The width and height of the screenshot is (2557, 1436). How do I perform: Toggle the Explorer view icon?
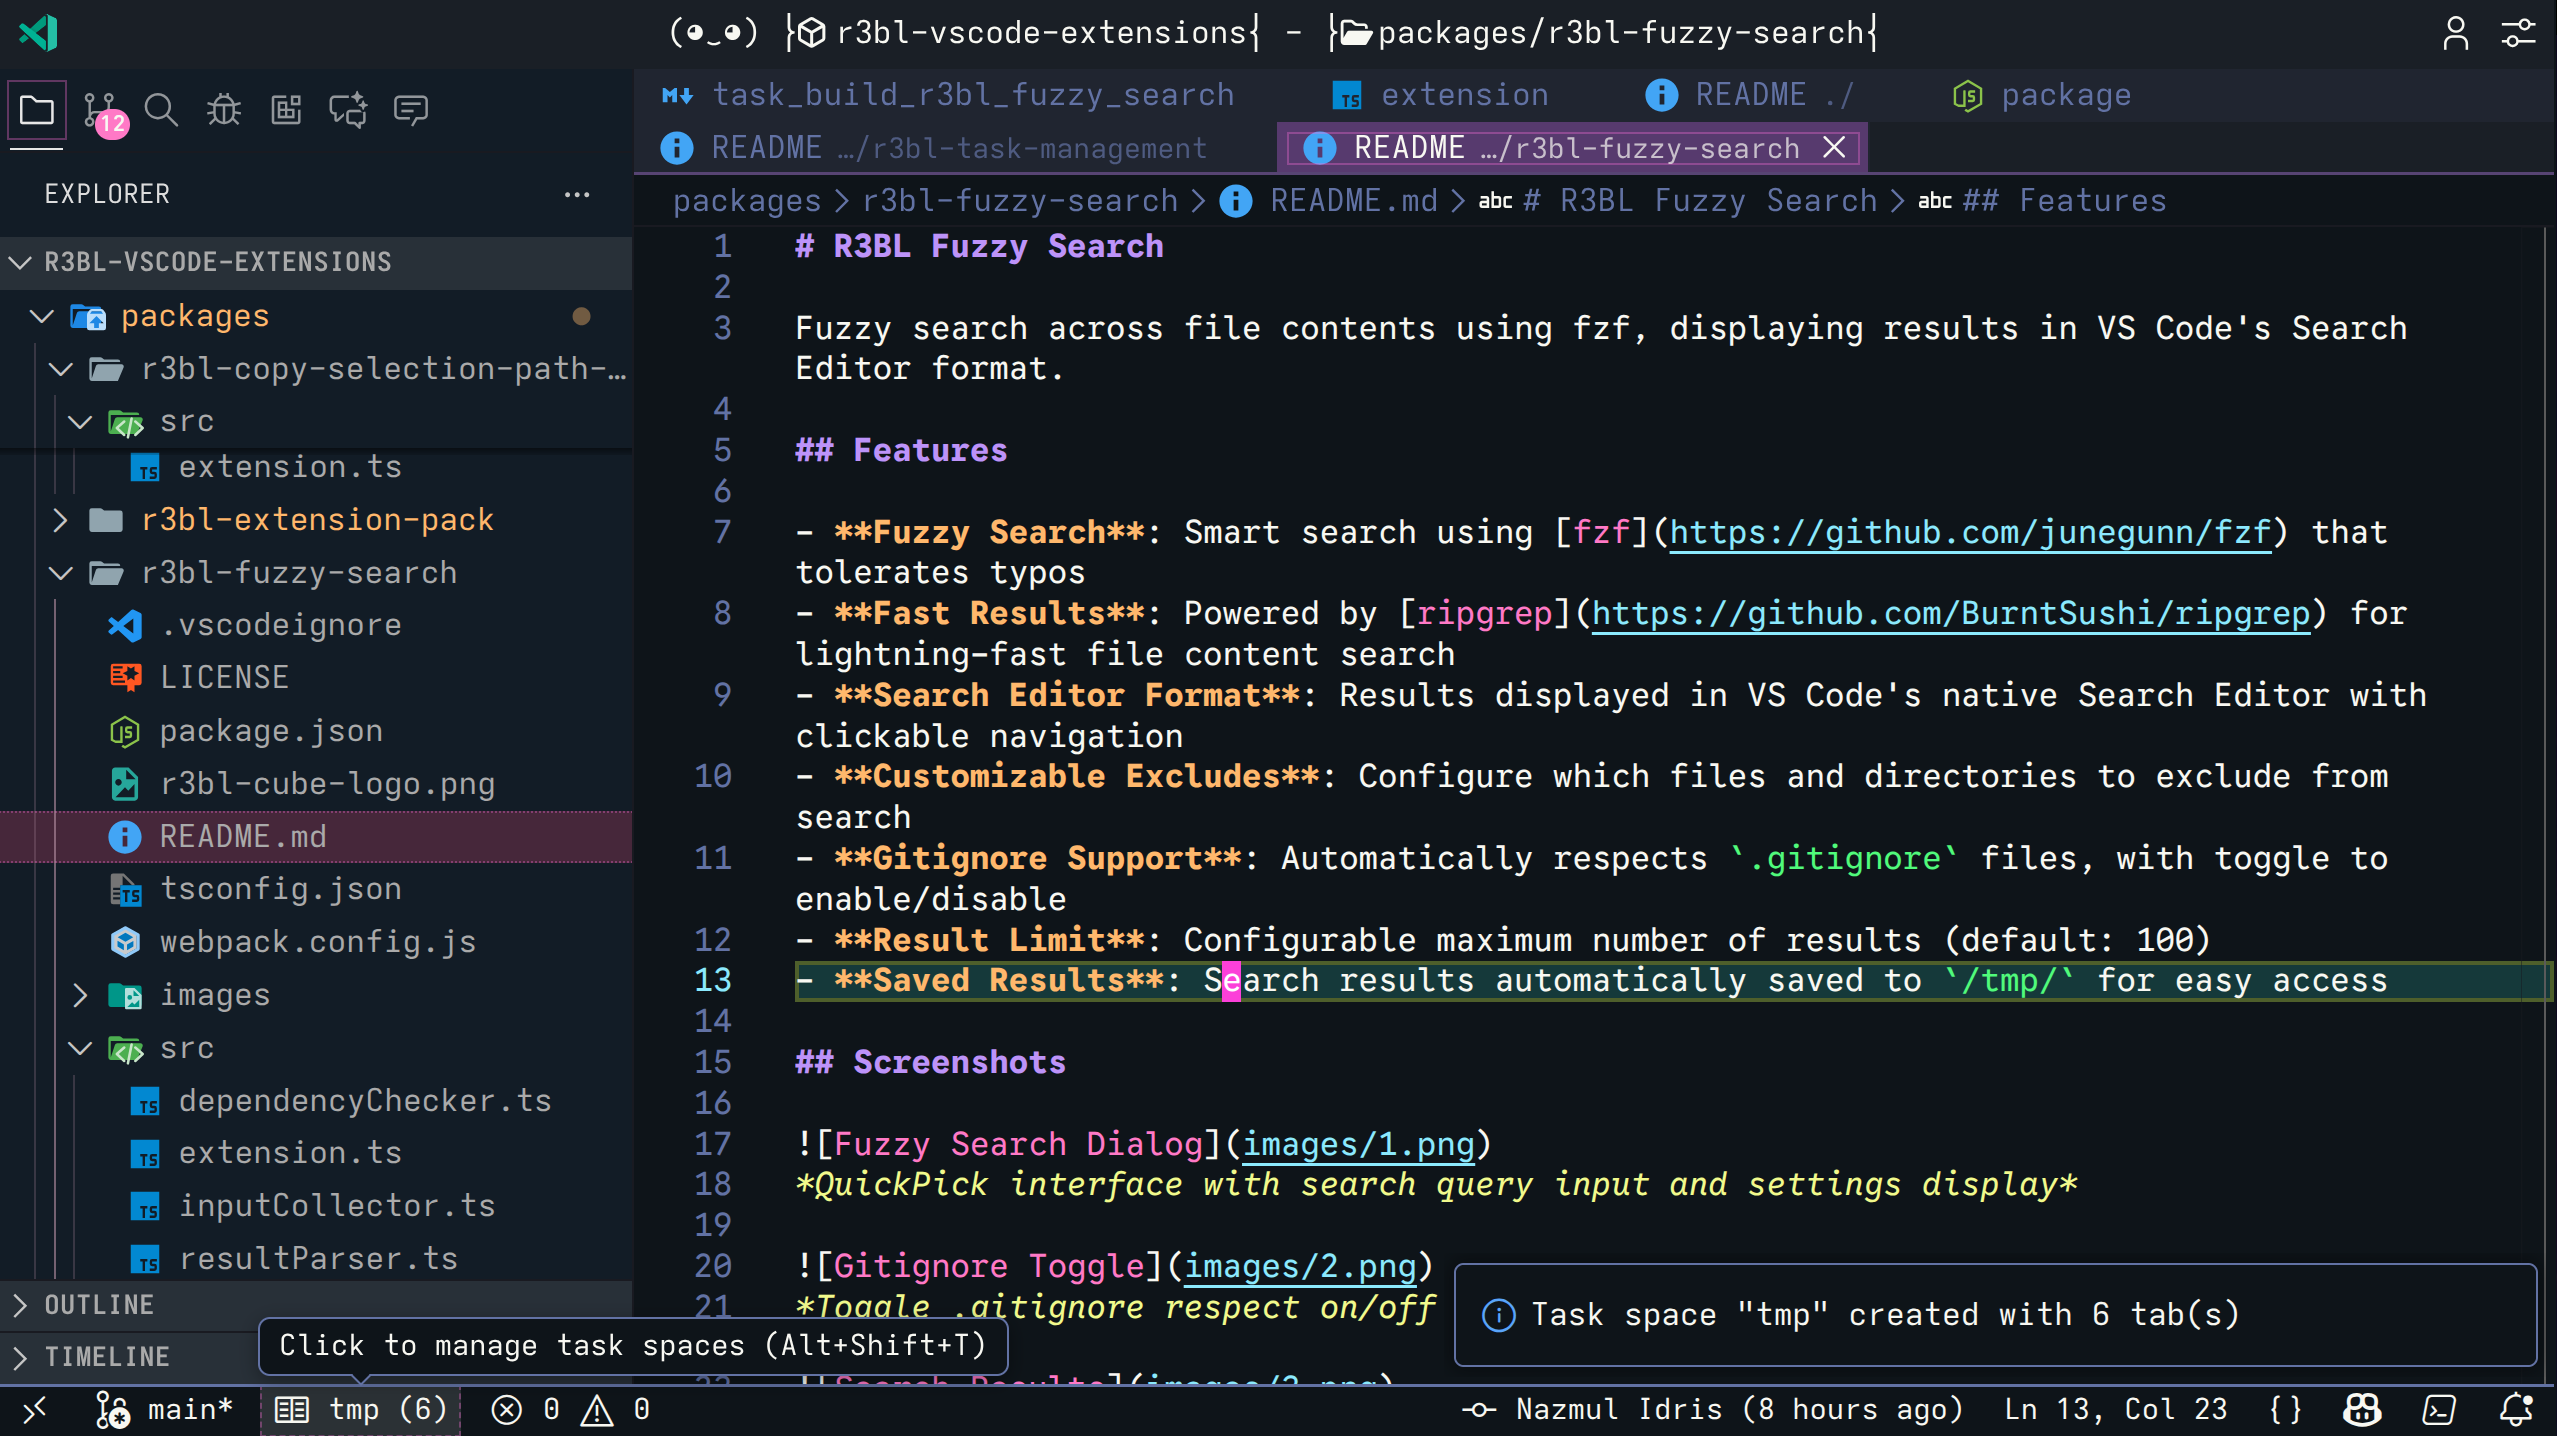coord(37,110)
